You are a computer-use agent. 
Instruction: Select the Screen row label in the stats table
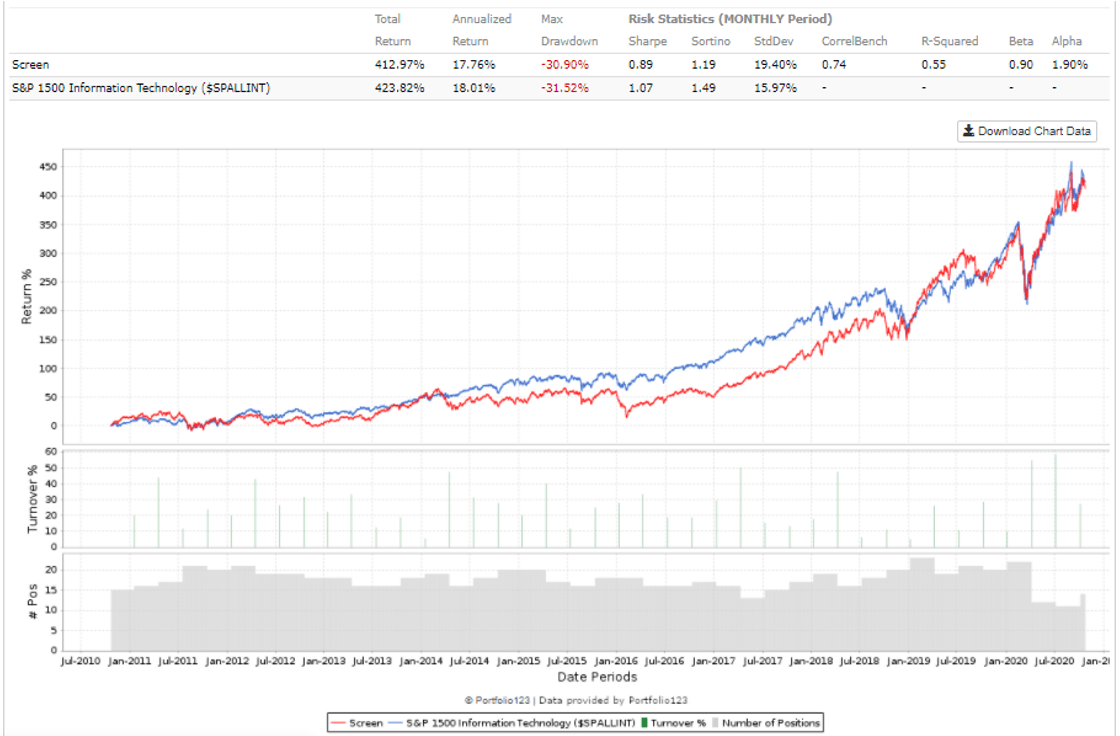point(31,65)
